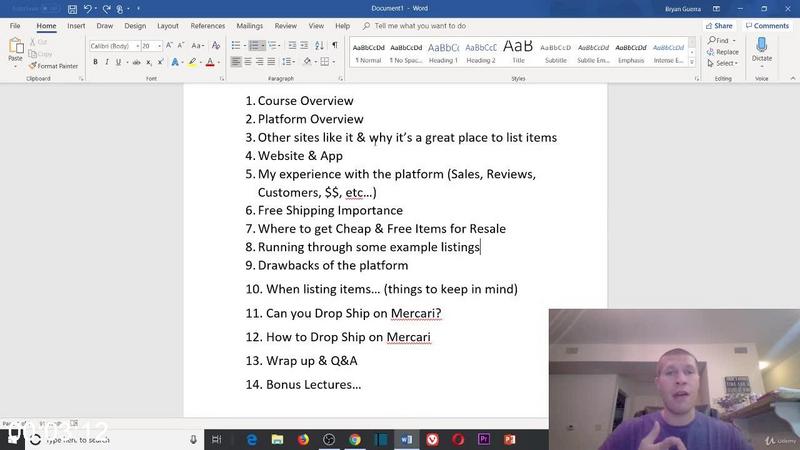
Task: Center align the paragraph
Action: [248, 62]
